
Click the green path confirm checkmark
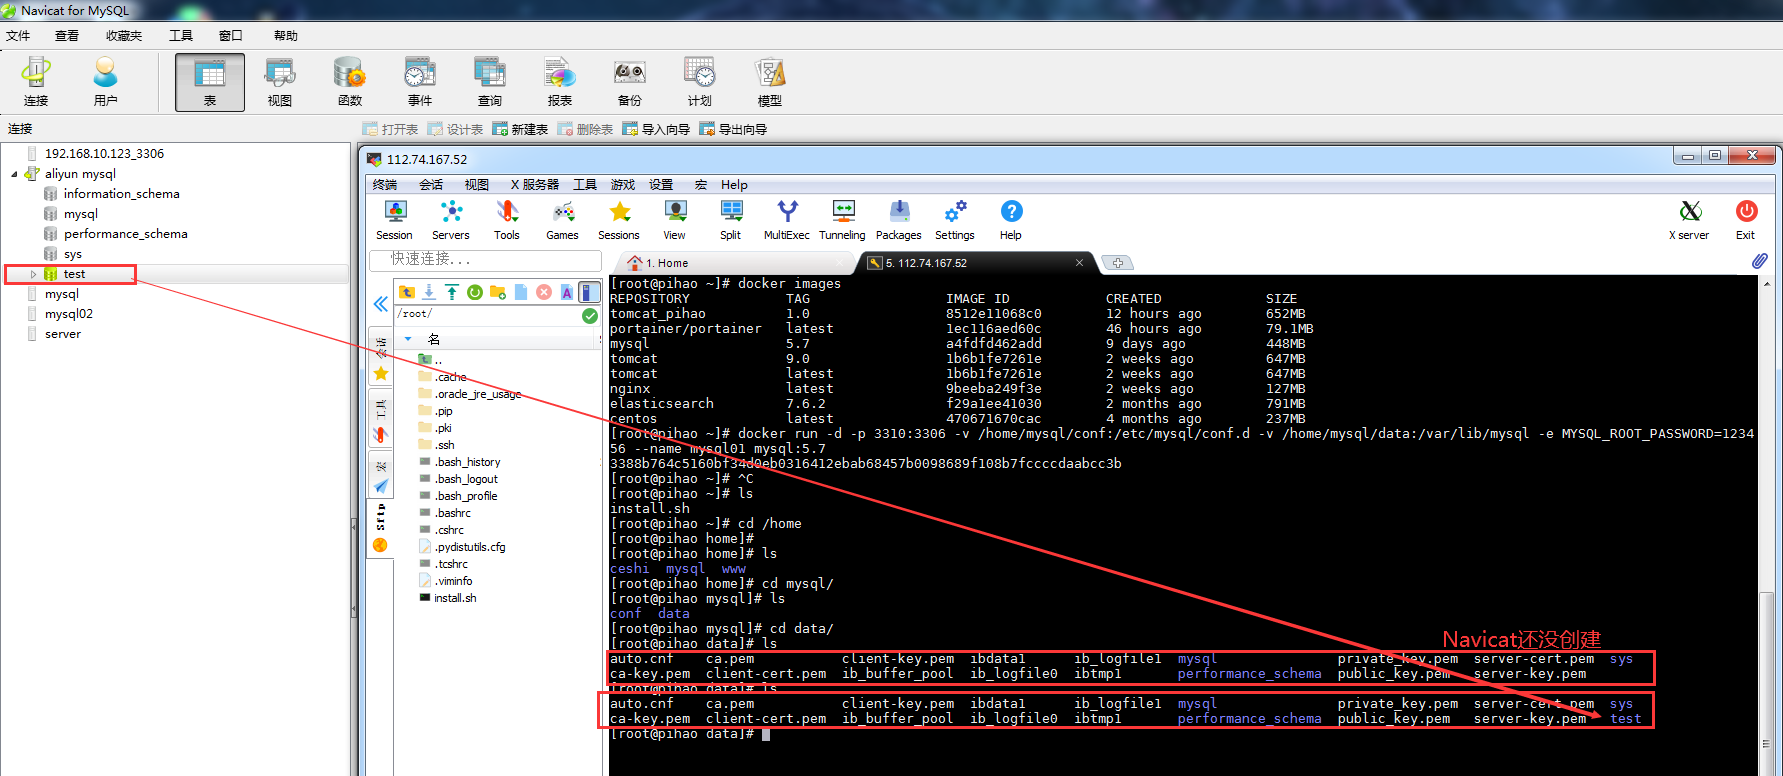point(590,315)
